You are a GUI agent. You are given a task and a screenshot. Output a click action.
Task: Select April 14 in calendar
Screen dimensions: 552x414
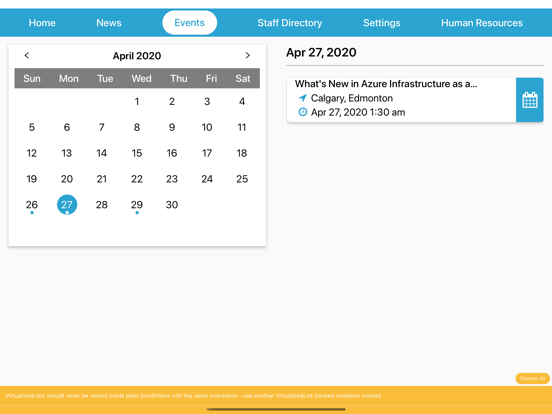(x=102, y=153)
